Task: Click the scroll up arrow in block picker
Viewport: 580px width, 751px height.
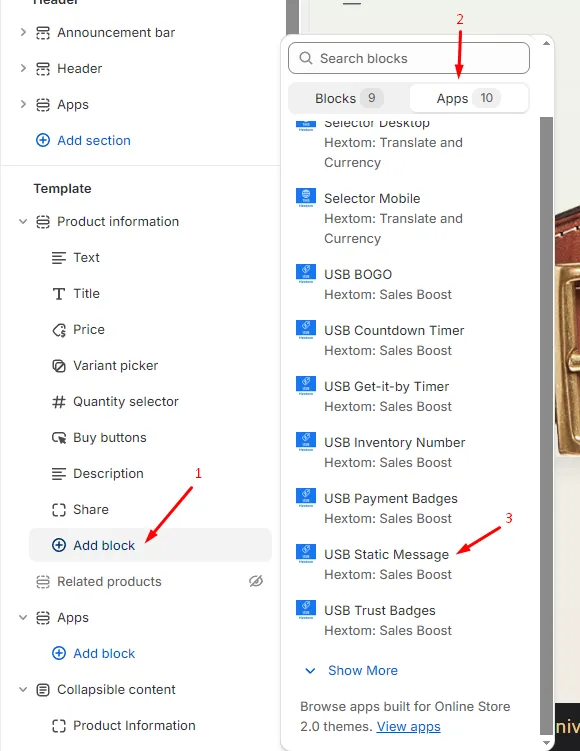Action: point(546,43)
